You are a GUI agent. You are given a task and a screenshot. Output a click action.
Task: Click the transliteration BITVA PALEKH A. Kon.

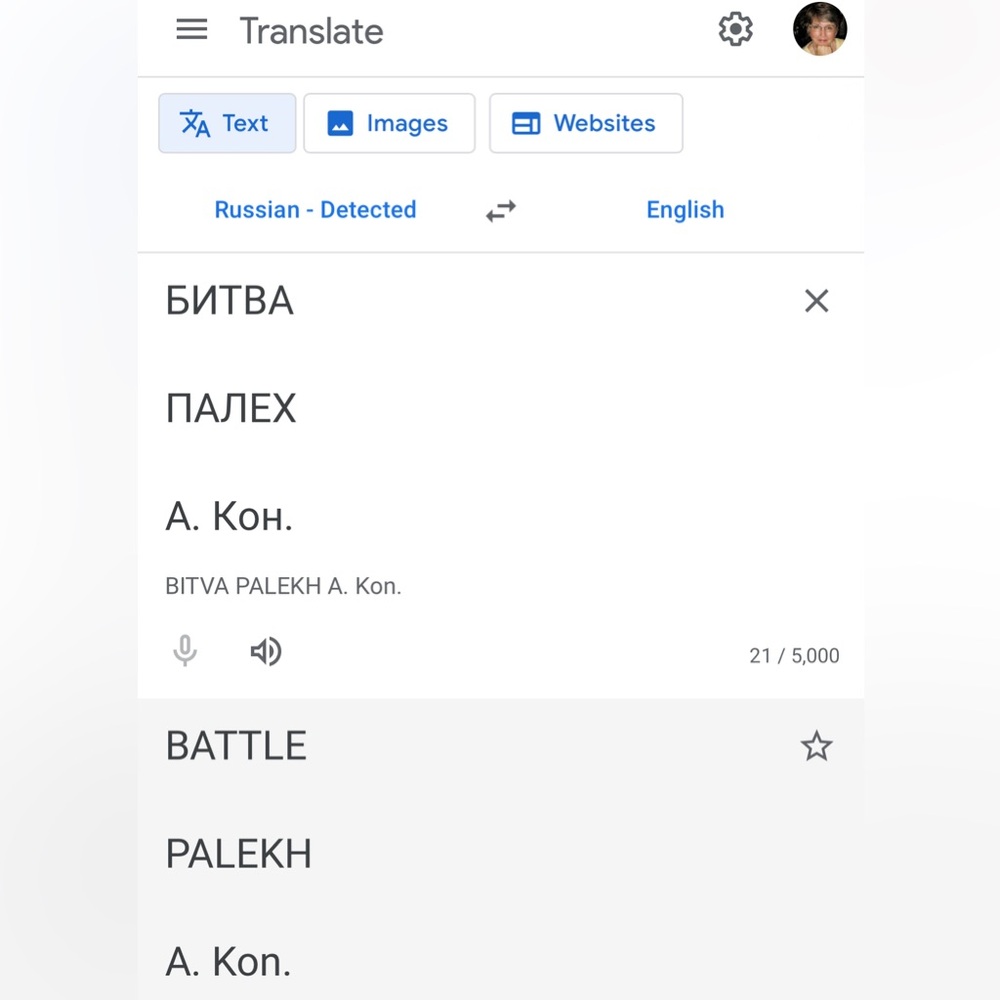(283, 586)
